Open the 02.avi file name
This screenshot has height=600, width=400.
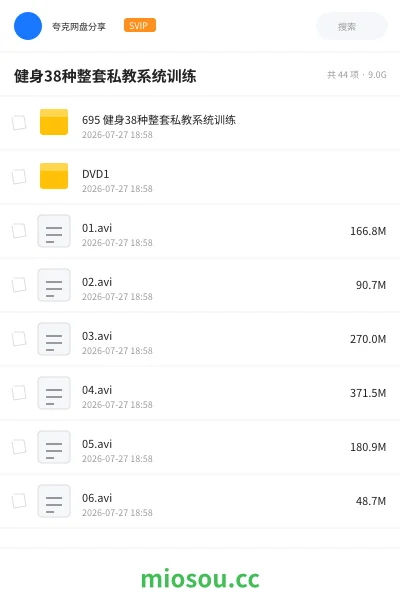[97, 282]
